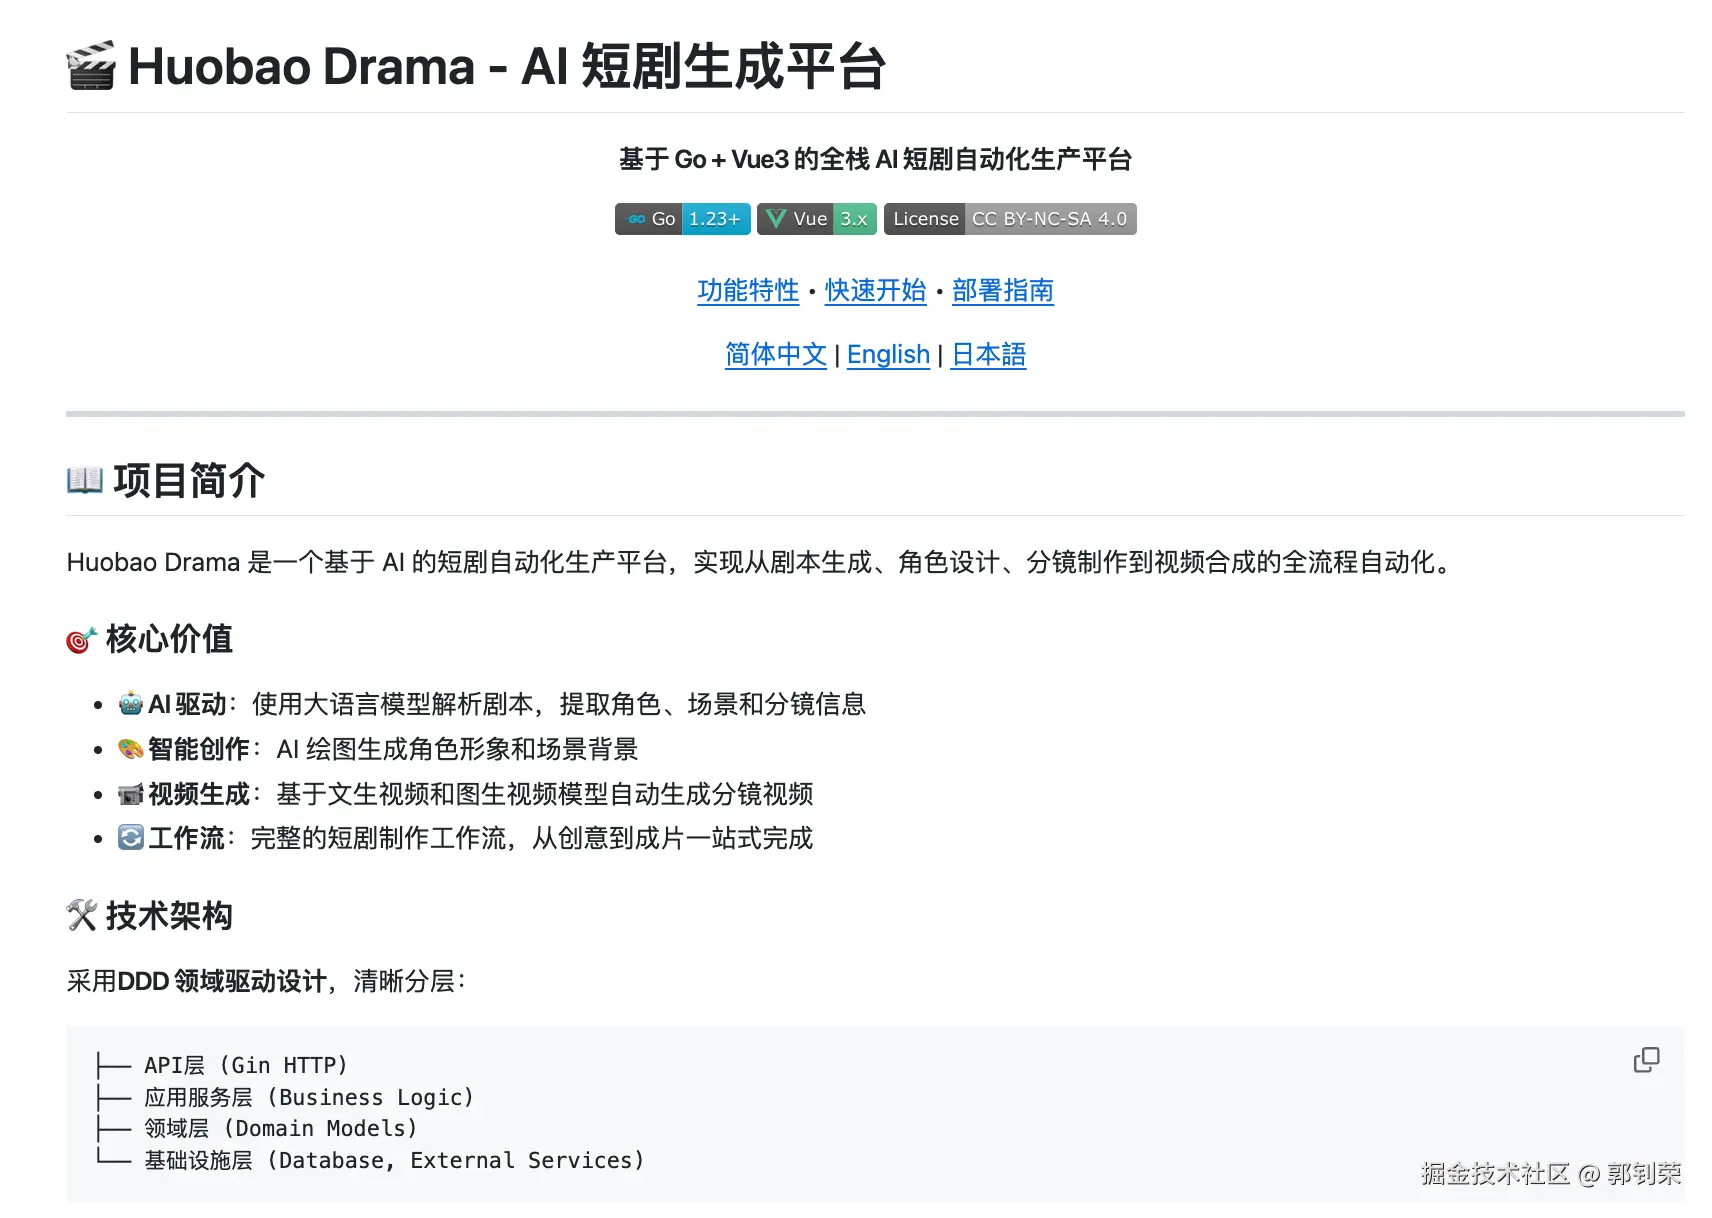
Task: Click the target dart icon beside 核心价值
Action: click(81, 639)
